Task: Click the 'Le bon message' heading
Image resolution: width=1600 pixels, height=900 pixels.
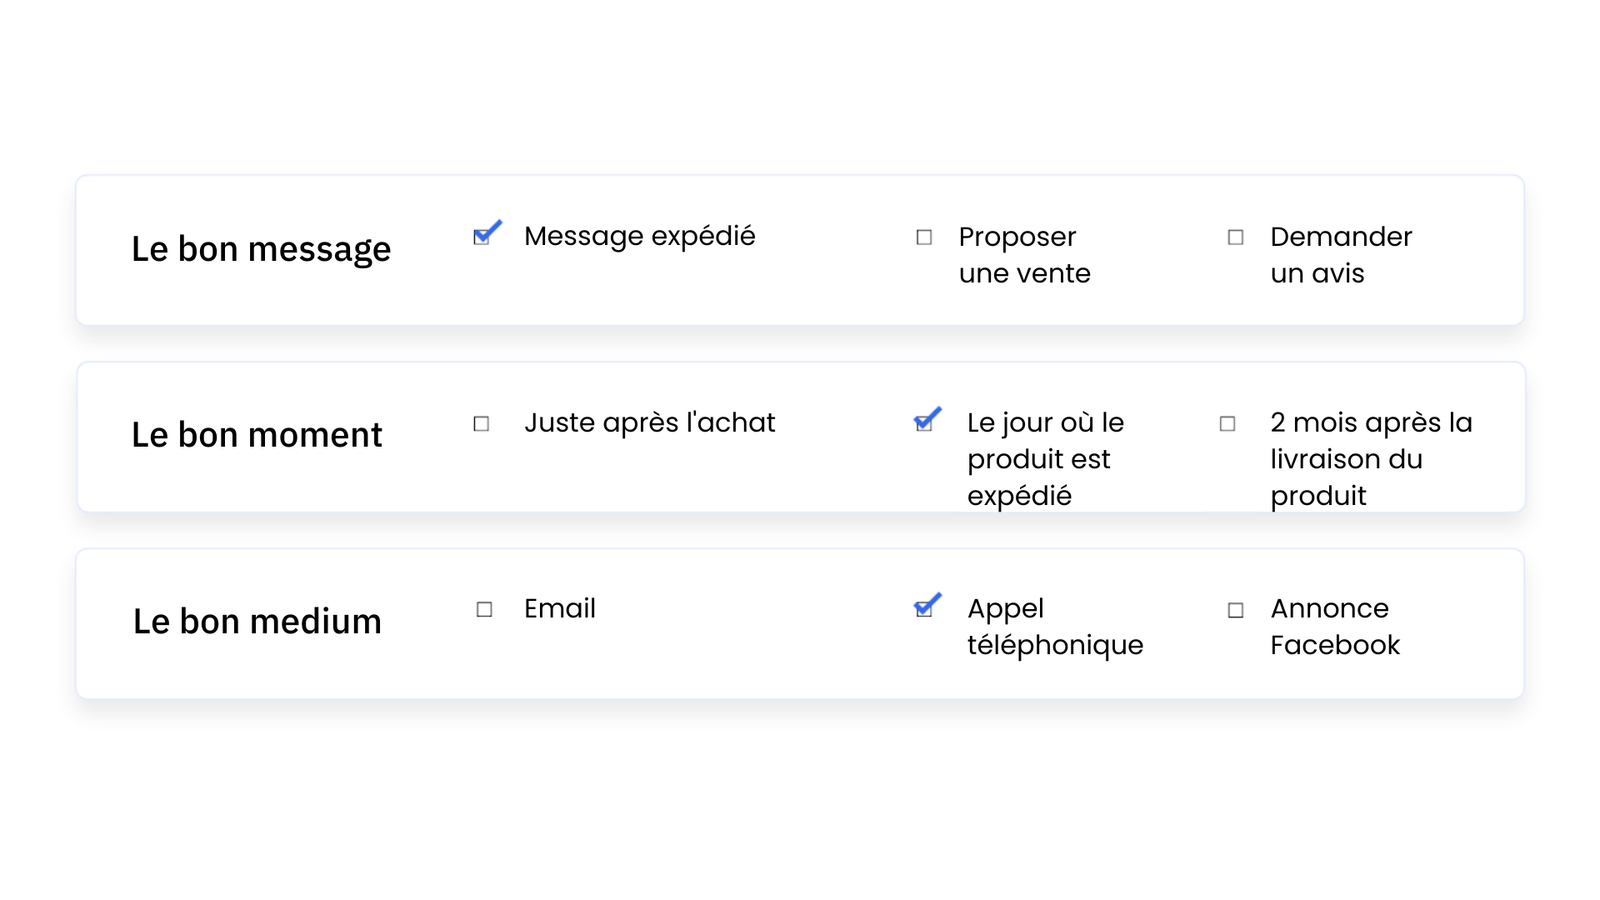Action: coord(261,249)
